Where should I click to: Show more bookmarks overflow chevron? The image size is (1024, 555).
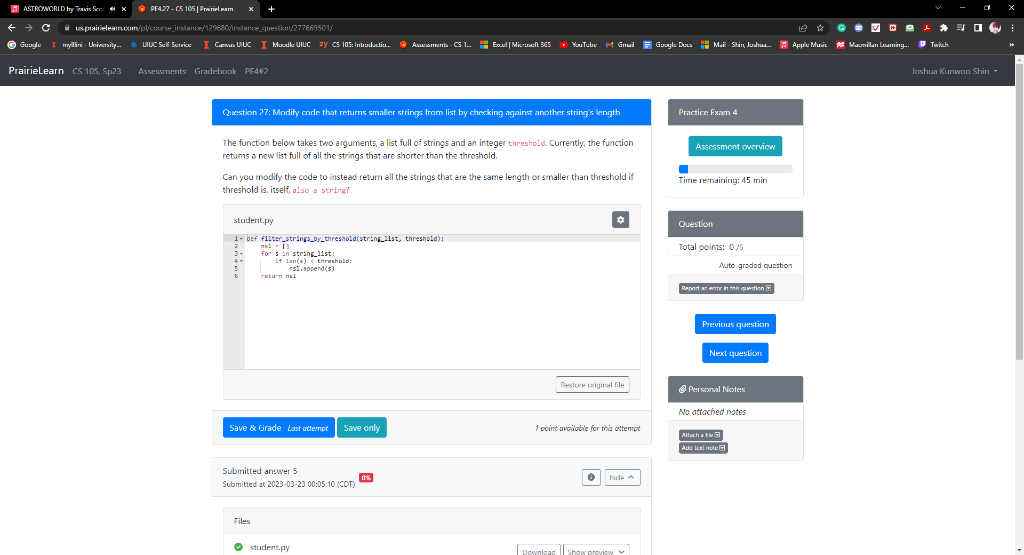pyautogui.click(x=1012, y=44)
